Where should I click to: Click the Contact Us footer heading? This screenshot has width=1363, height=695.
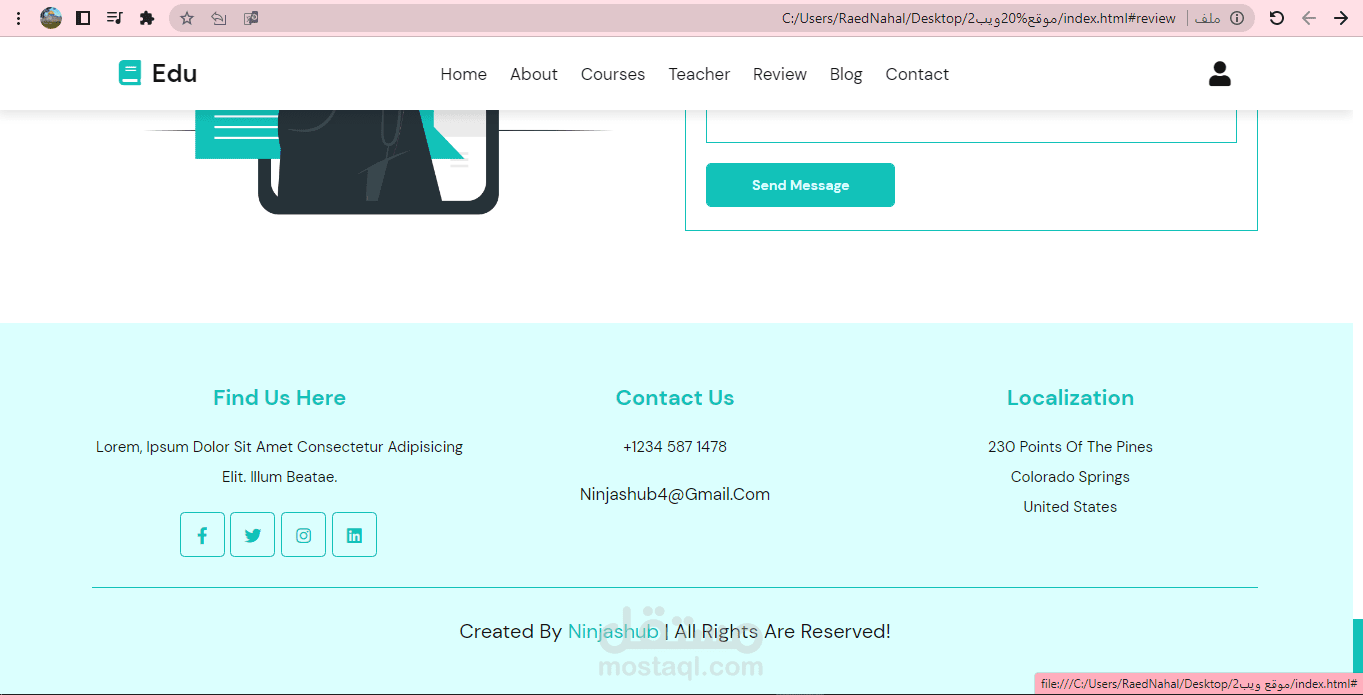click(675, 398)
